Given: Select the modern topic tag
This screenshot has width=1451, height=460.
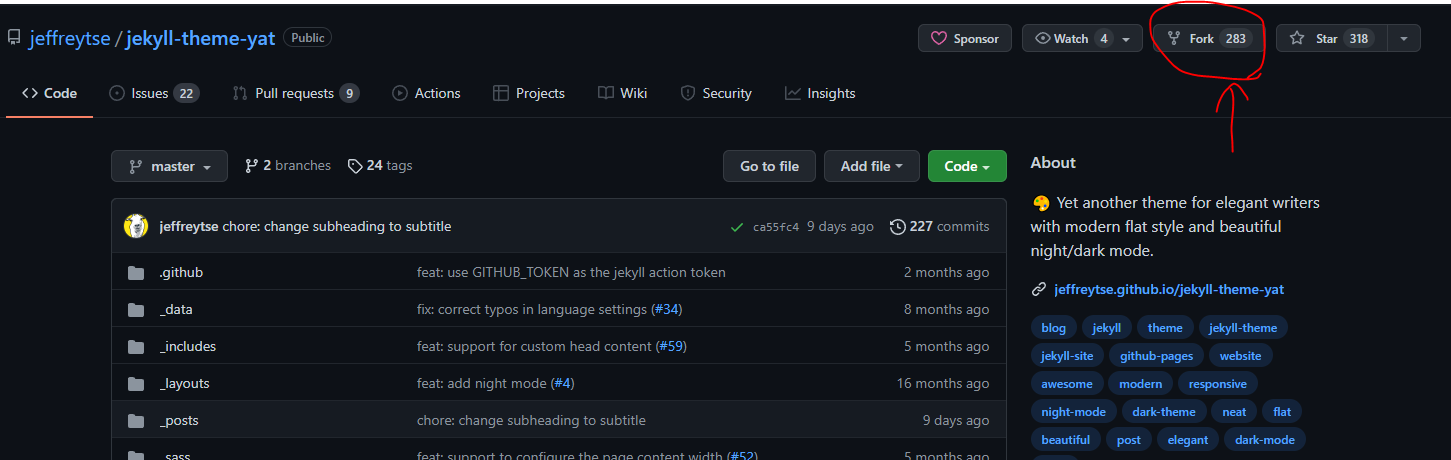Looking at the screenshot, I should coord(1141,384).
